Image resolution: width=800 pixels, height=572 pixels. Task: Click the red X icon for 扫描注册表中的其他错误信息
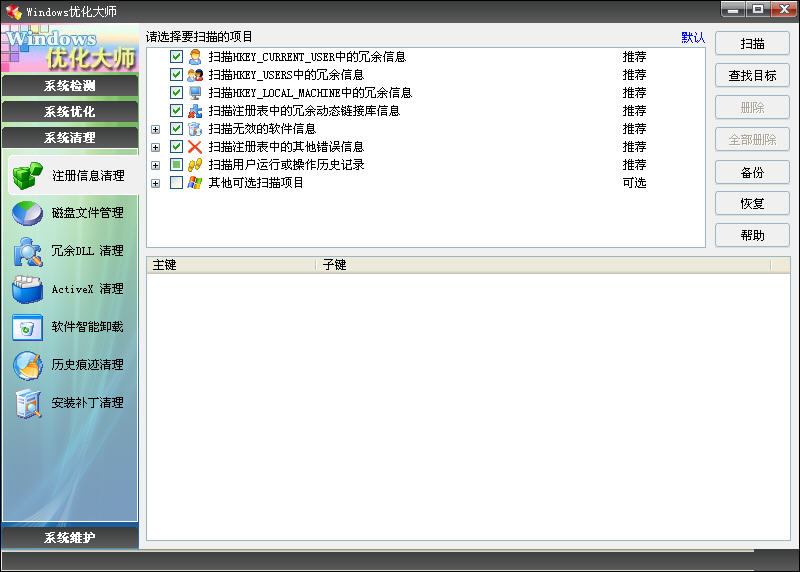[x=195, y=147]
